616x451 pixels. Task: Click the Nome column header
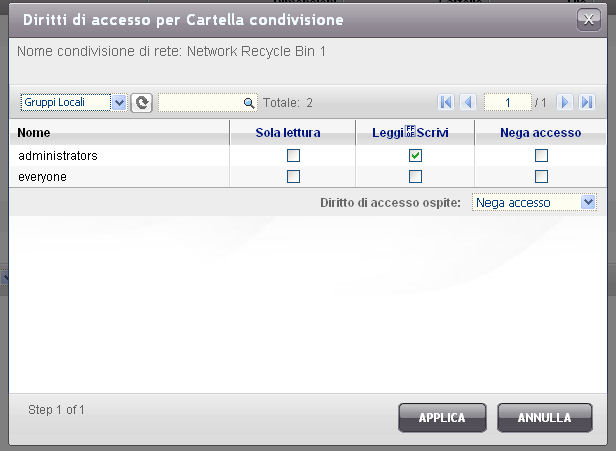tap(34, 133)
